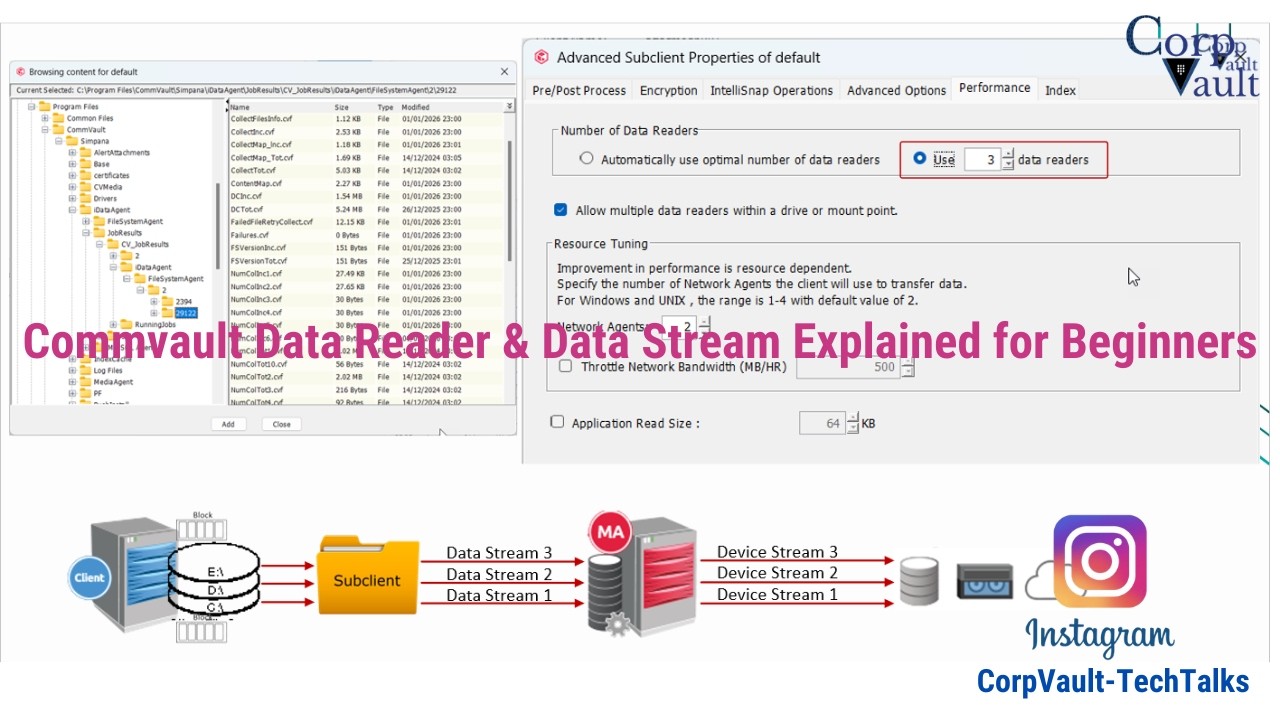Uncheck Allow multiple data readers checkbox
Image resolution: width=1280 pixels, height=720 pixels.
click(x=561, y=210)
